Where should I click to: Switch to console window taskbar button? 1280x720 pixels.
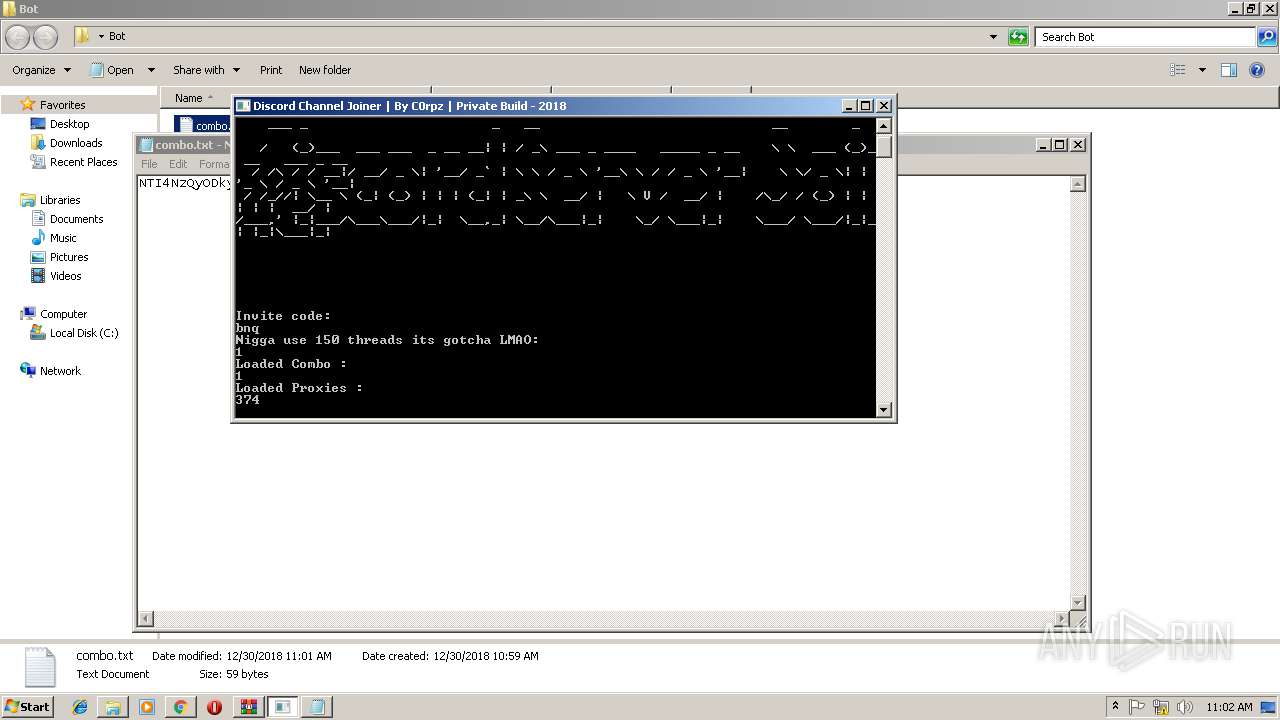pos(282,707)
